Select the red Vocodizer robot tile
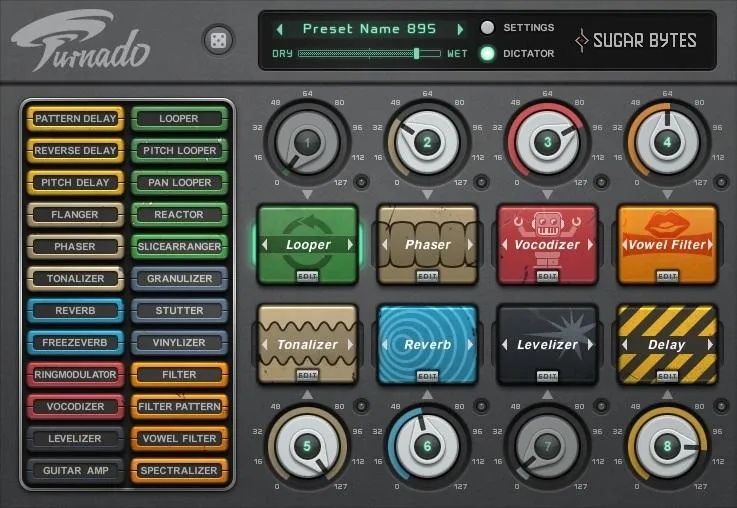 click(x=548, y=244)
